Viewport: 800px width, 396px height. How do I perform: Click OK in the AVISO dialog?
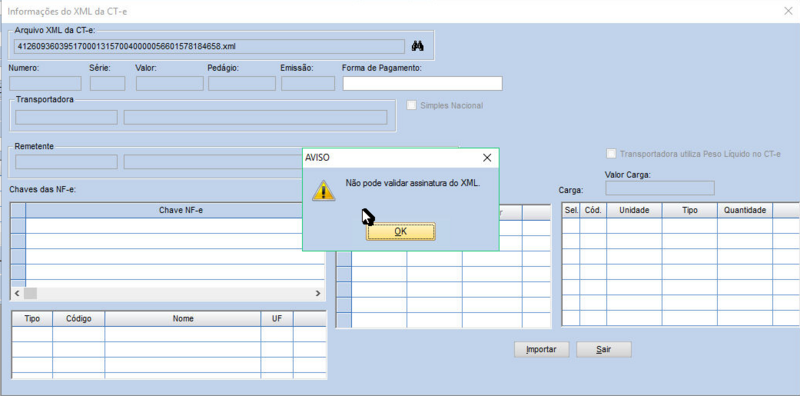[x=401, y=231]
